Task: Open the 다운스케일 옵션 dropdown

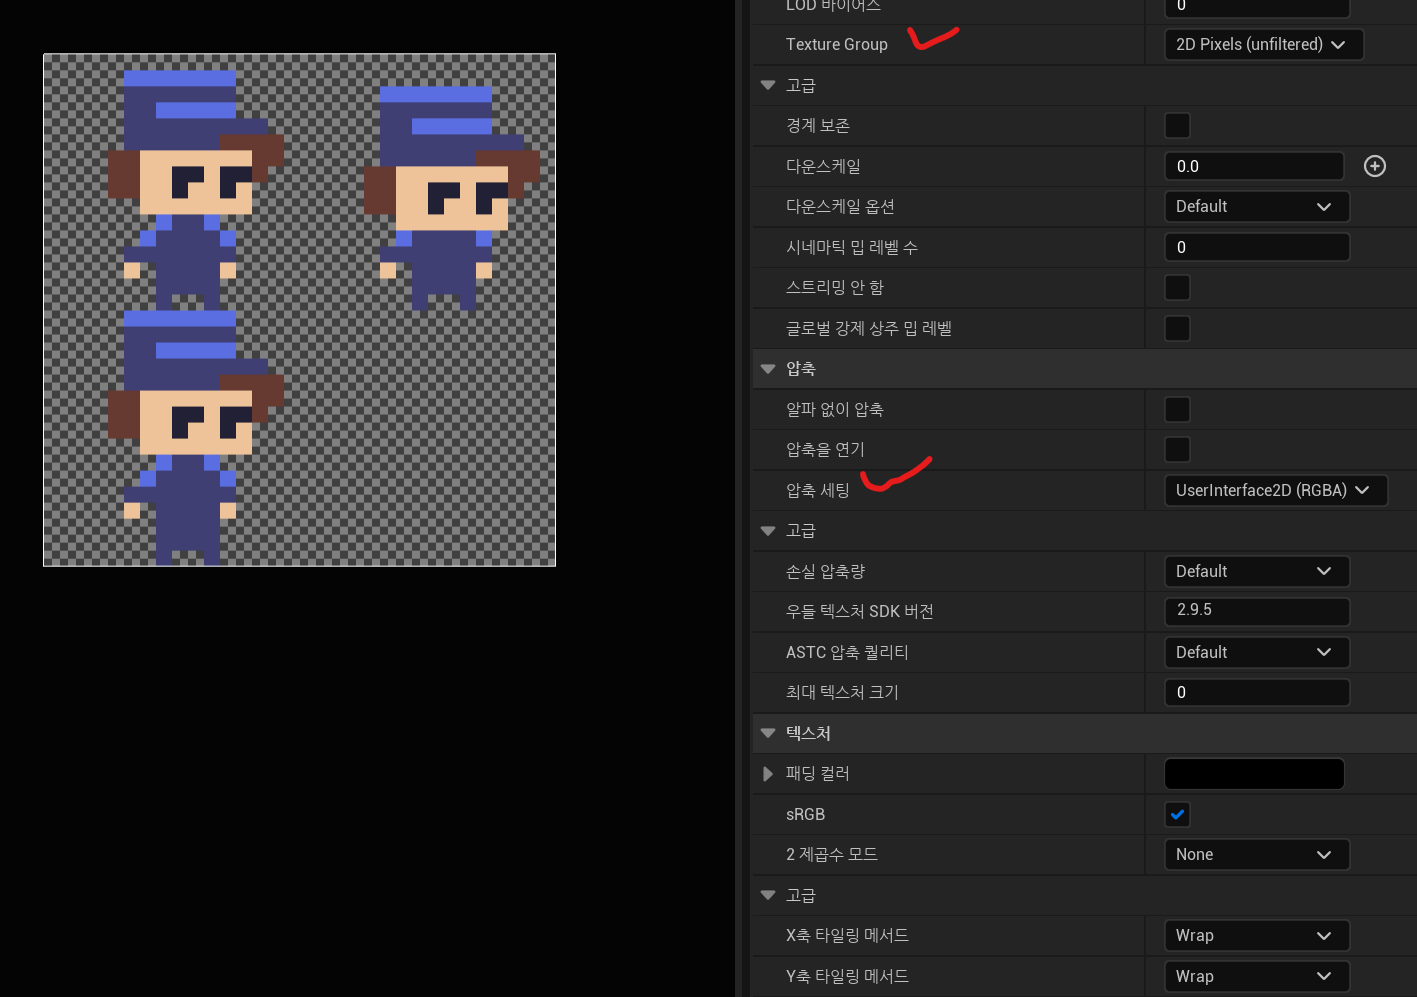Action: [1257, 207]
